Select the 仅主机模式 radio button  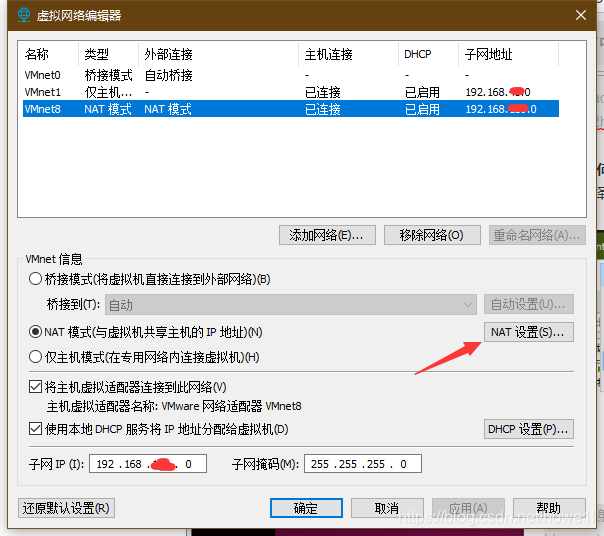click(x=35, y=357)
